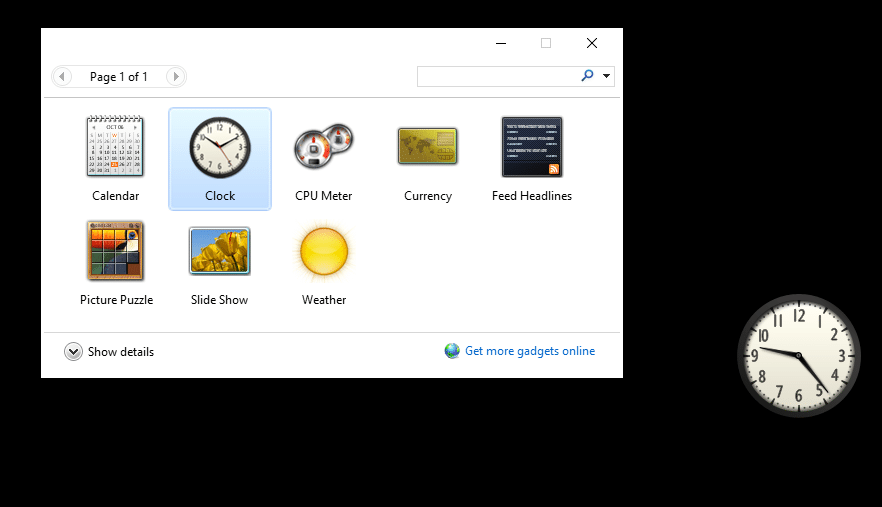Click the magnifying glass search icon
This screenshot has height=507, width=882.
587,76
